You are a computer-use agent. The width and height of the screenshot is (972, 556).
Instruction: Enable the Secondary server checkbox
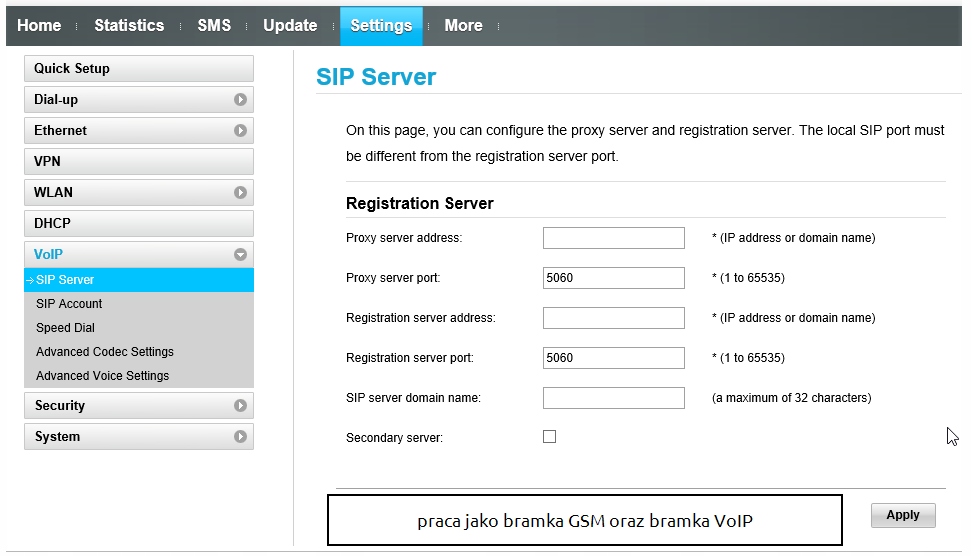pyautogui.click(x=549, y=437)
